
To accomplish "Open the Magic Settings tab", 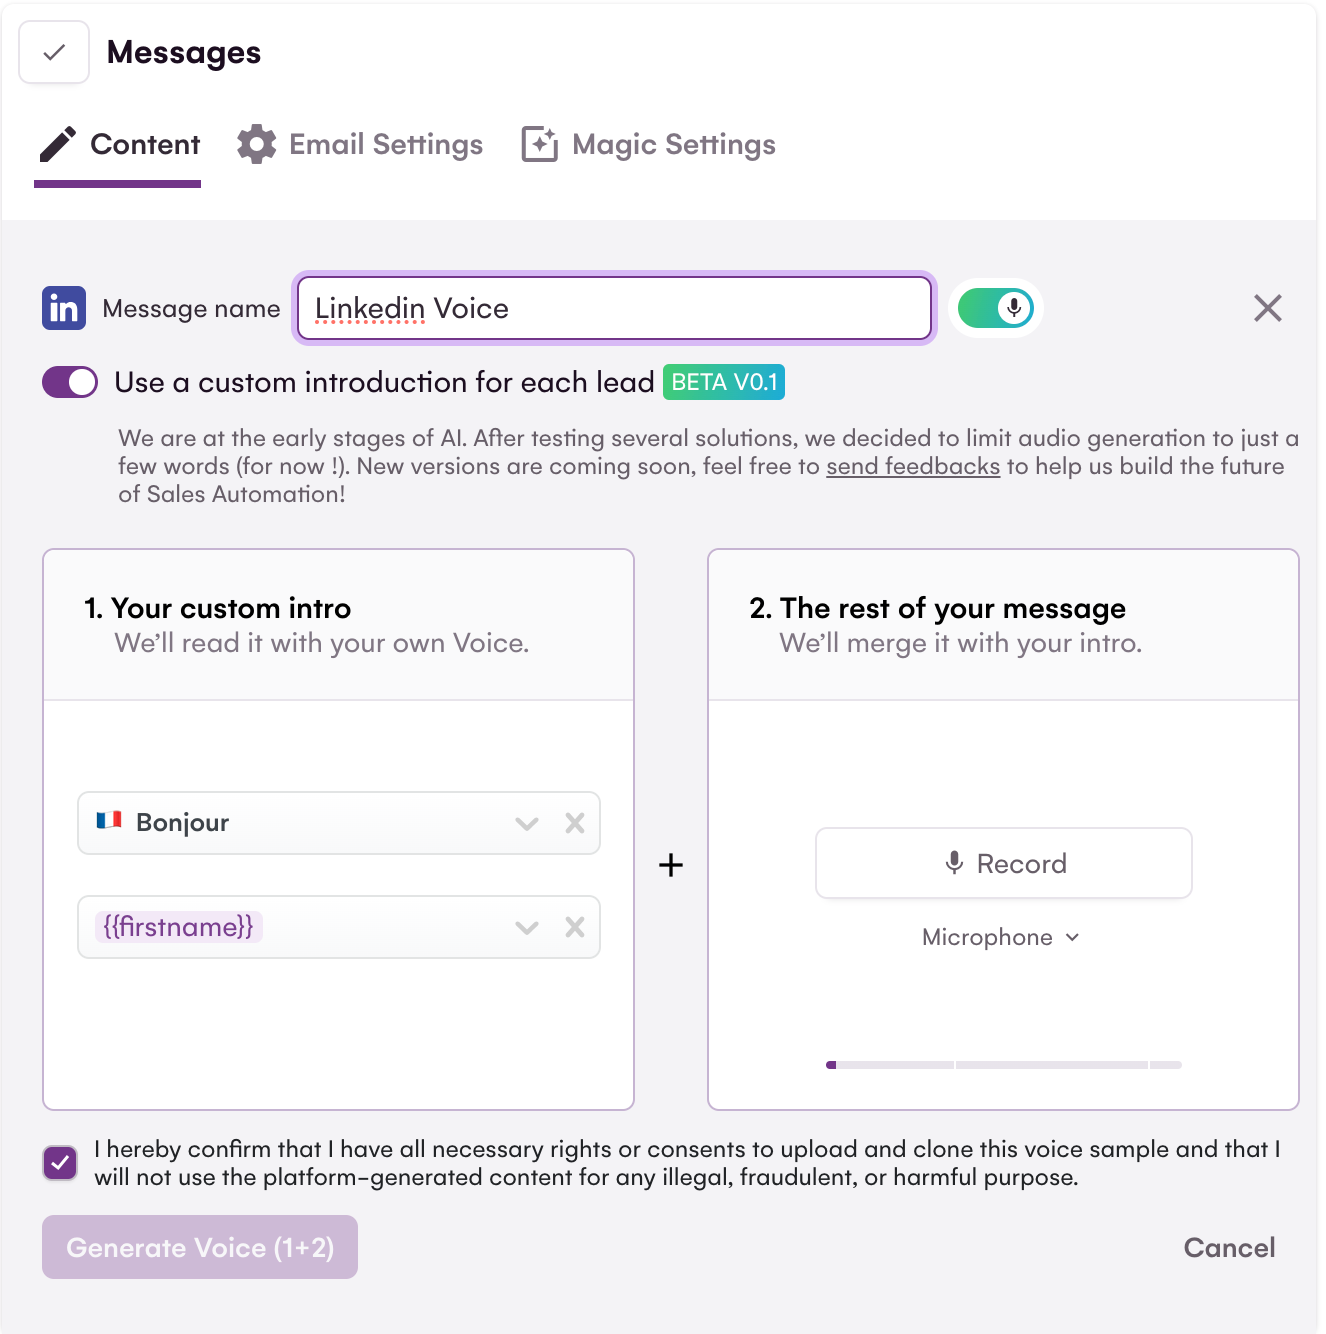I will (x=673, y=145).
